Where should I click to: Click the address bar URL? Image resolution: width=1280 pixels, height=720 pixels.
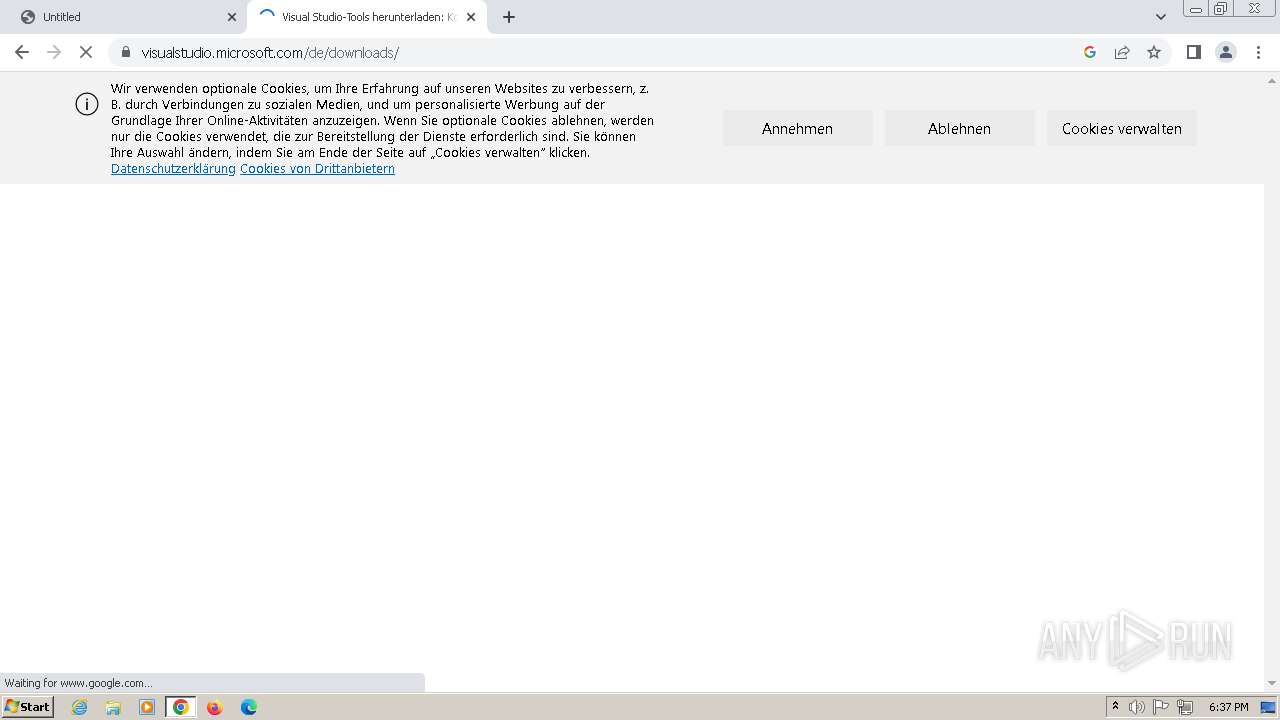270,52
